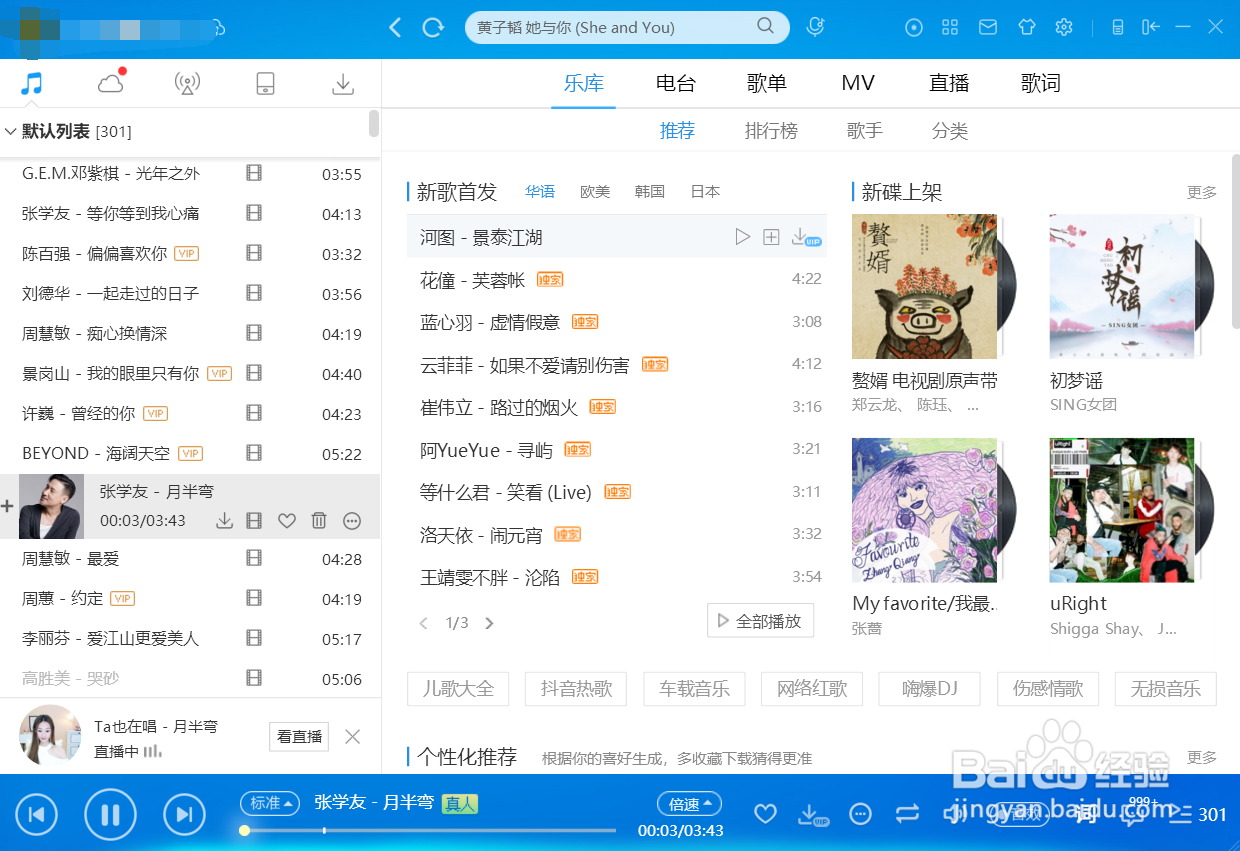Open the 抖音热歌 tag
Screen dimensions: 1240x851
[576, 689]
